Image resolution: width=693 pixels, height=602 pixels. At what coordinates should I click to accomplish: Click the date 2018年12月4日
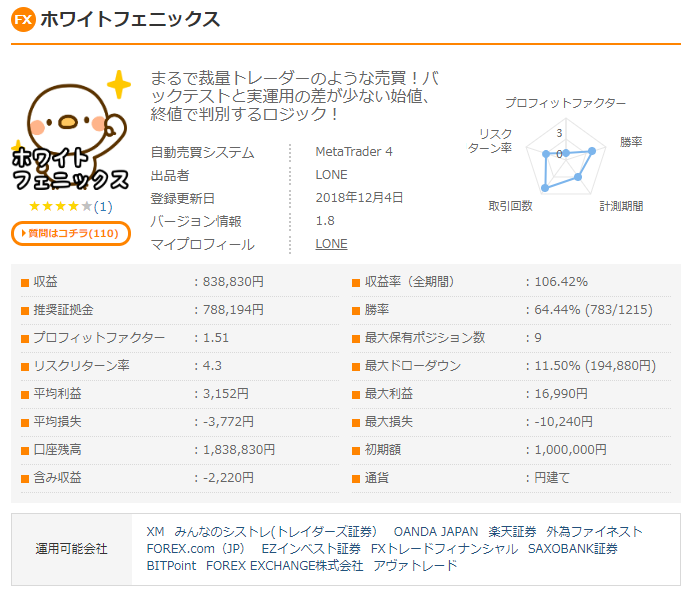point(359,198)
